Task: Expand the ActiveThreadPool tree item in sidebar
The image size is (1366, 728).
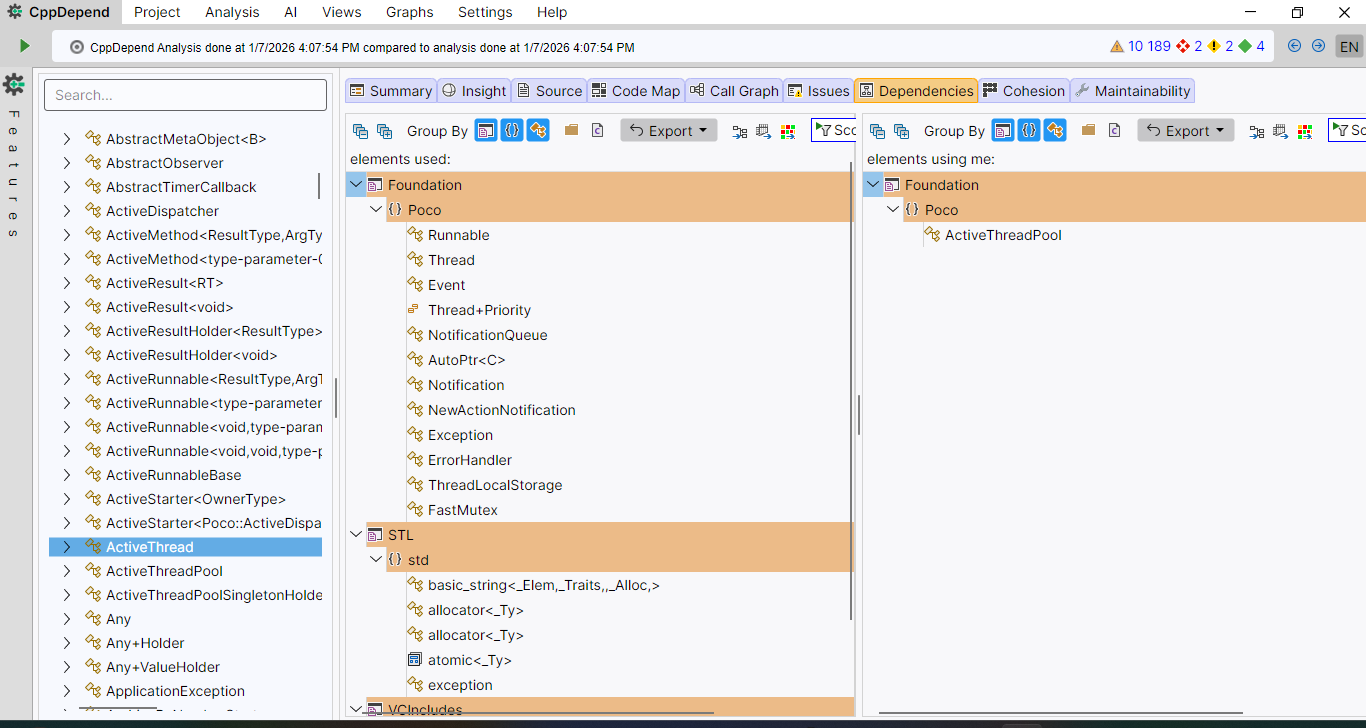Action: click(66, 571)
